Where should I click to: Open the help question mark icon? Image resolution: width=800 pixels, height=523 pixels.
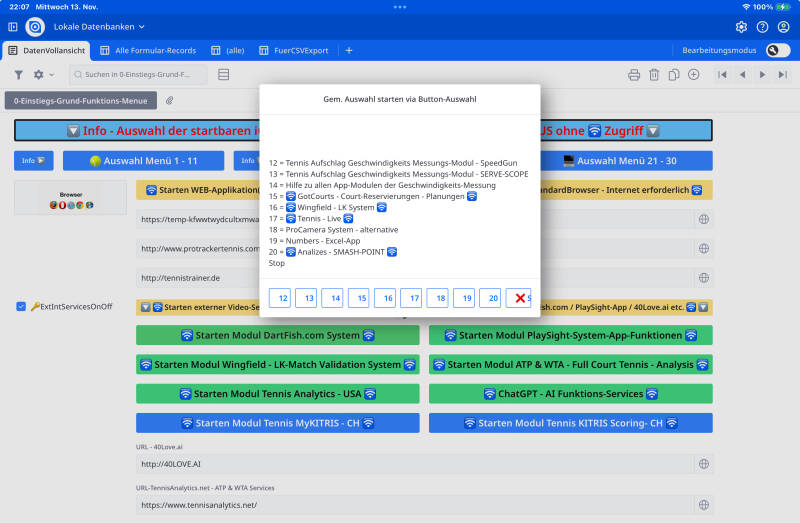[x=763, y=27]
